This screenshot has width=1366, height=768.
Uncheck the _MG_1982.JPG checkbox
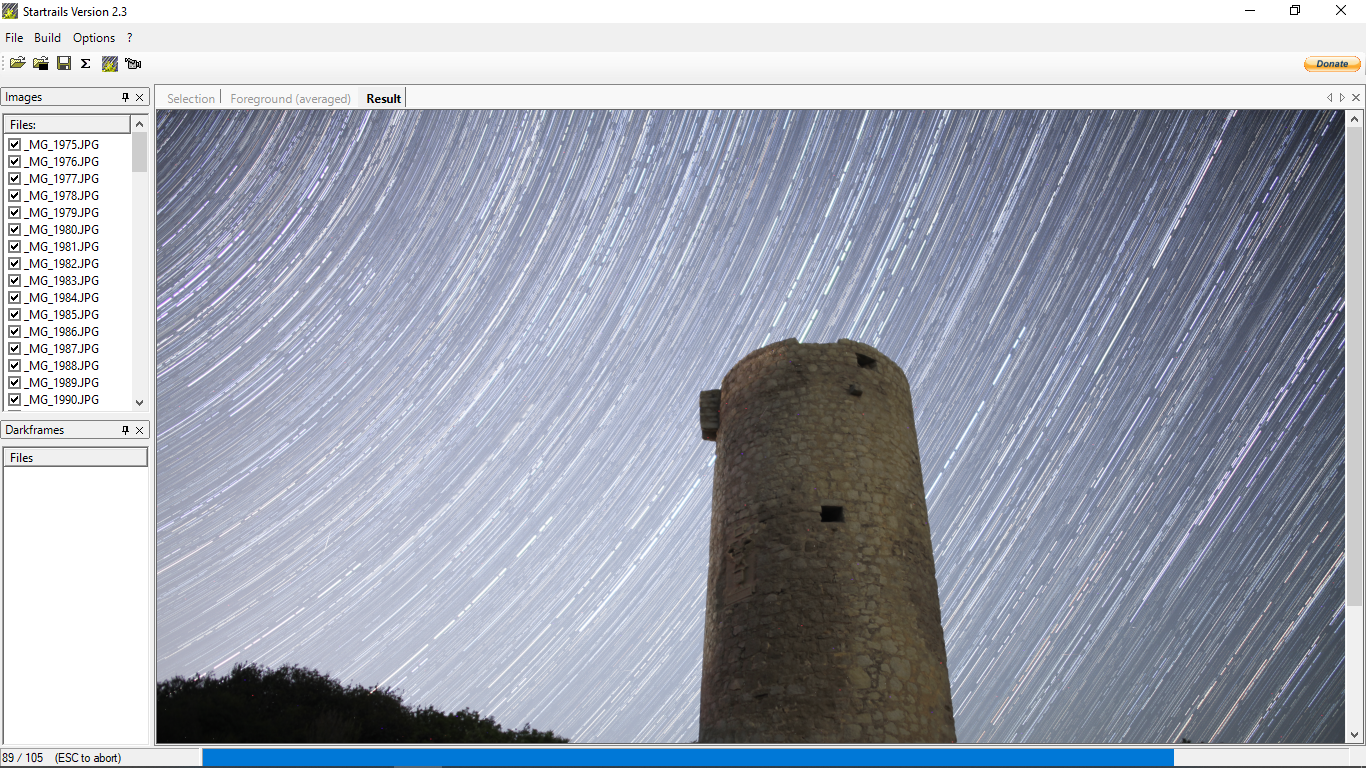15,264
